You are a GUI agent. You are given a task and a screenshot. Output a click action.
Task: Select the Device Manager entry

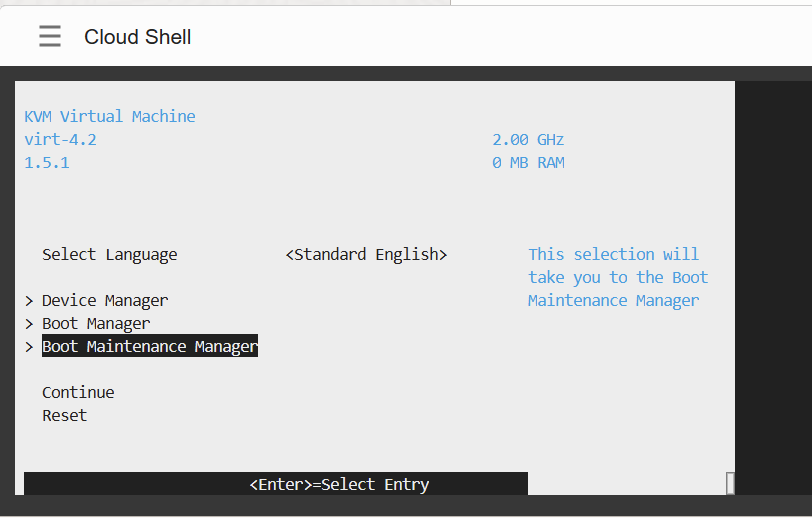click(105, 301)
